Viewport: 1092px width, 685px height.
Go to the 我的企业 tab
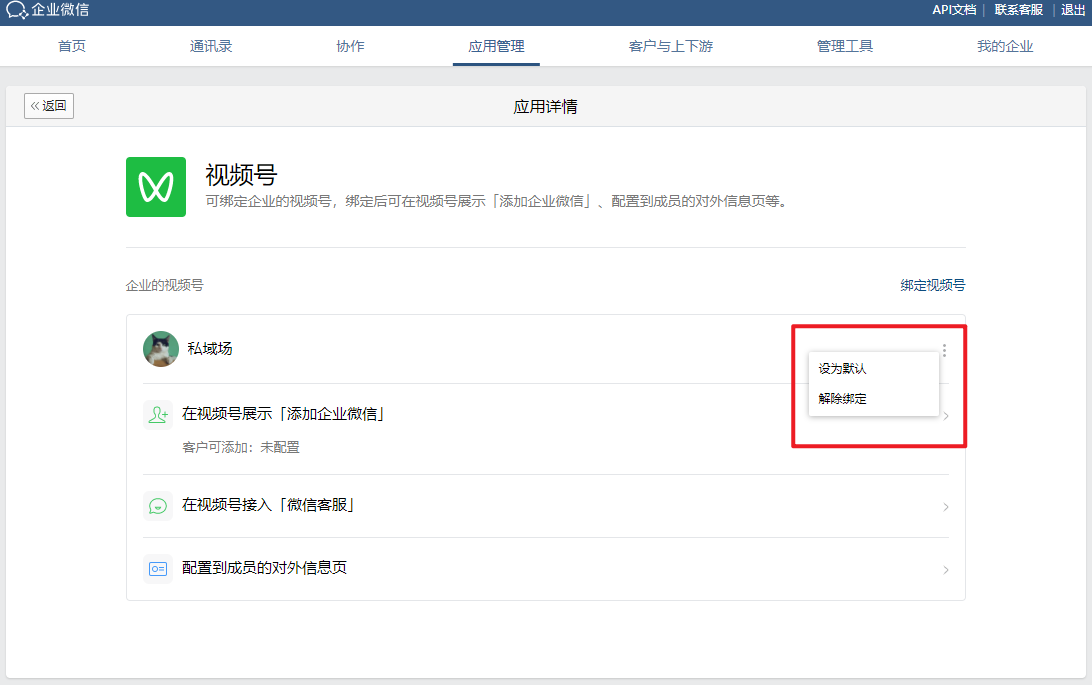click(x=1005, y=46)
